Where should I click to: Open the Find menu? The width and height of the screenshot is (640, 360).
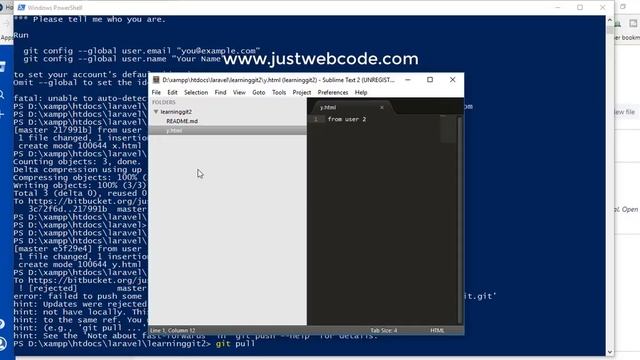click(x=220, y=93)
